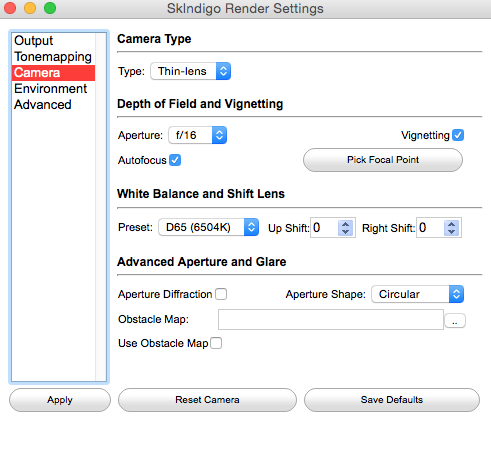The width and height of the screenshot is (491, 464).
Task: Click the Pick Focal Point button
Action: tap(383, 160)
